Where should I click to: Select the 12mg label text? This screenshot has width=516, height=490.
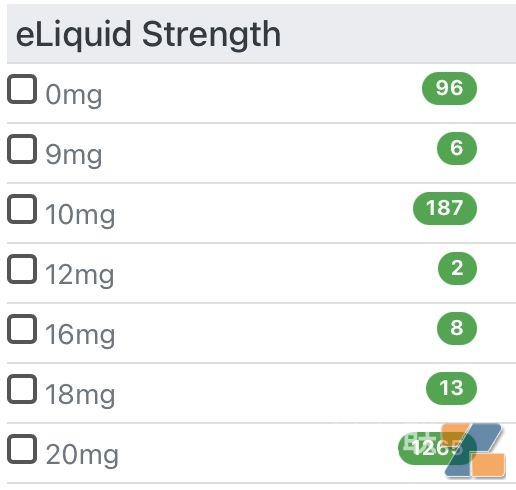(80, 275)
